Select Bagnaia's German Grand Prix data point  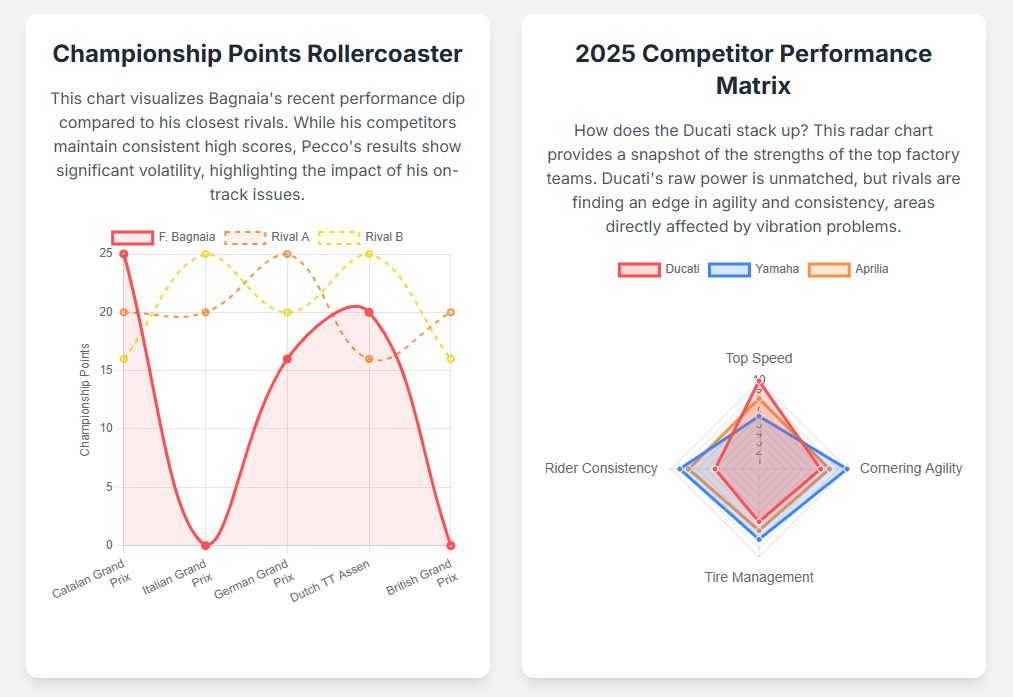[287, 359]
